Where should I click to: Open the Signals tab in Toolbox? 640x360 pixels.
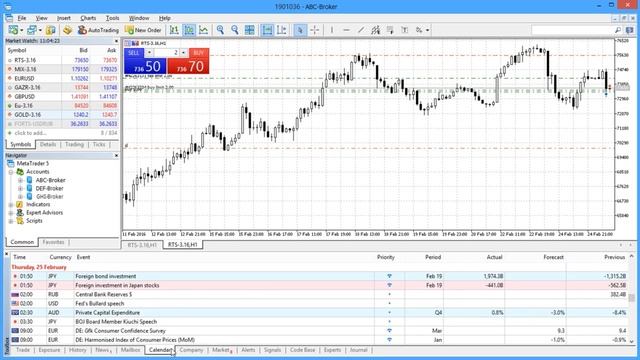tap(272, 350)
